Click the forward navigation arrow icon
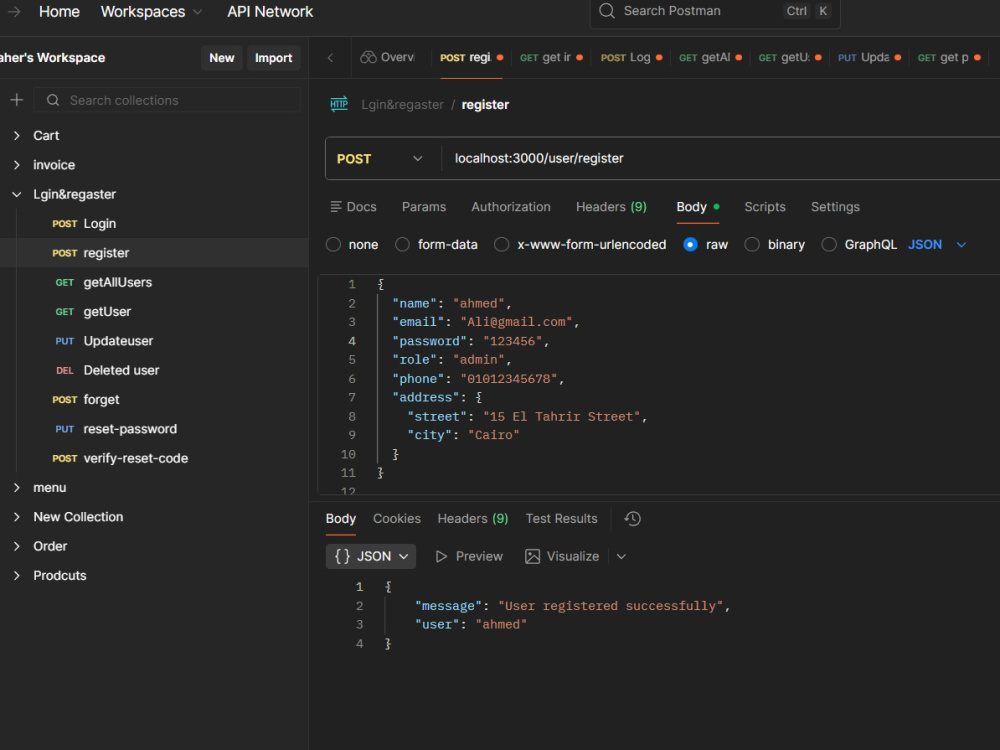The height and width of the screenshot is (750, 1000). coord(14,11)
